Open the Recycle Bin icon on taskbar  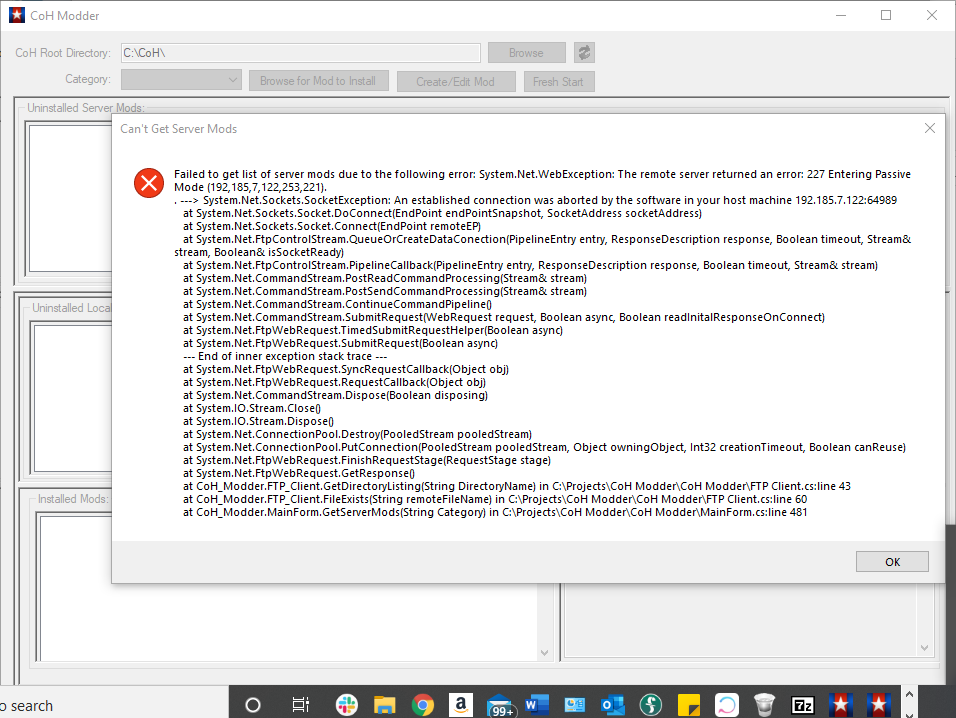[x=765, y=705]
